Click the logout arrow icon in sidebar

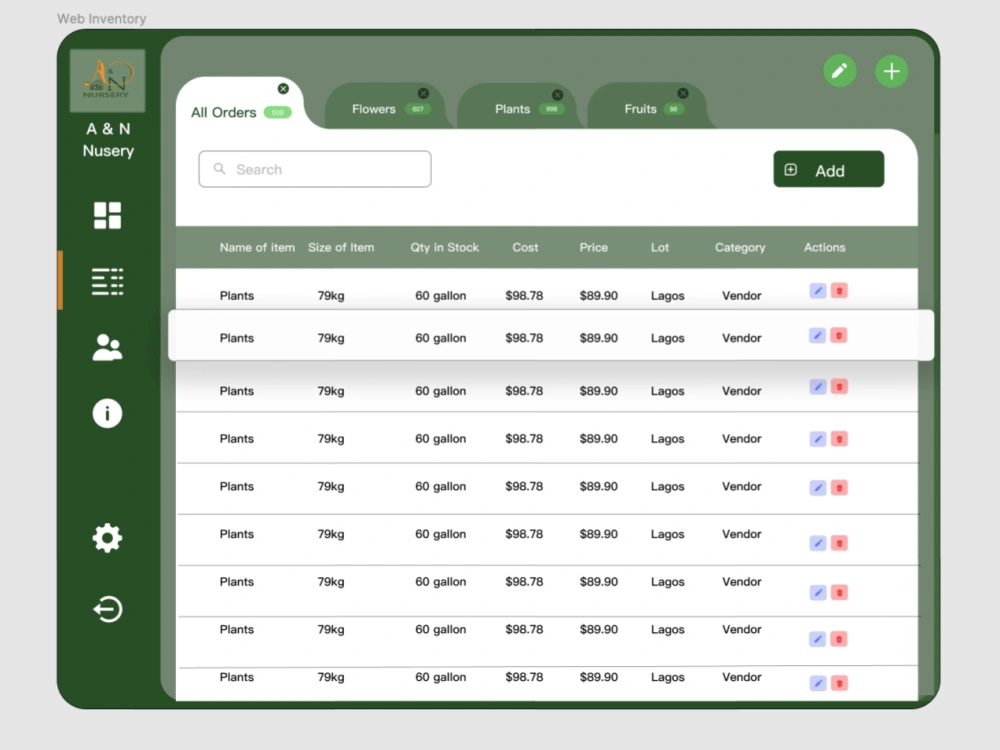107,609
